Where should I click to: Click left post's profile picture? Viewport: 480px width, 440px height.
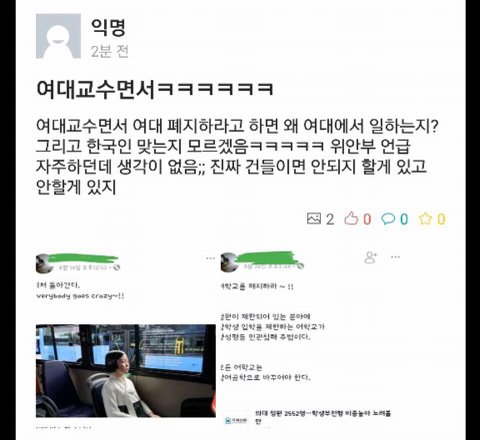point(44,263)
